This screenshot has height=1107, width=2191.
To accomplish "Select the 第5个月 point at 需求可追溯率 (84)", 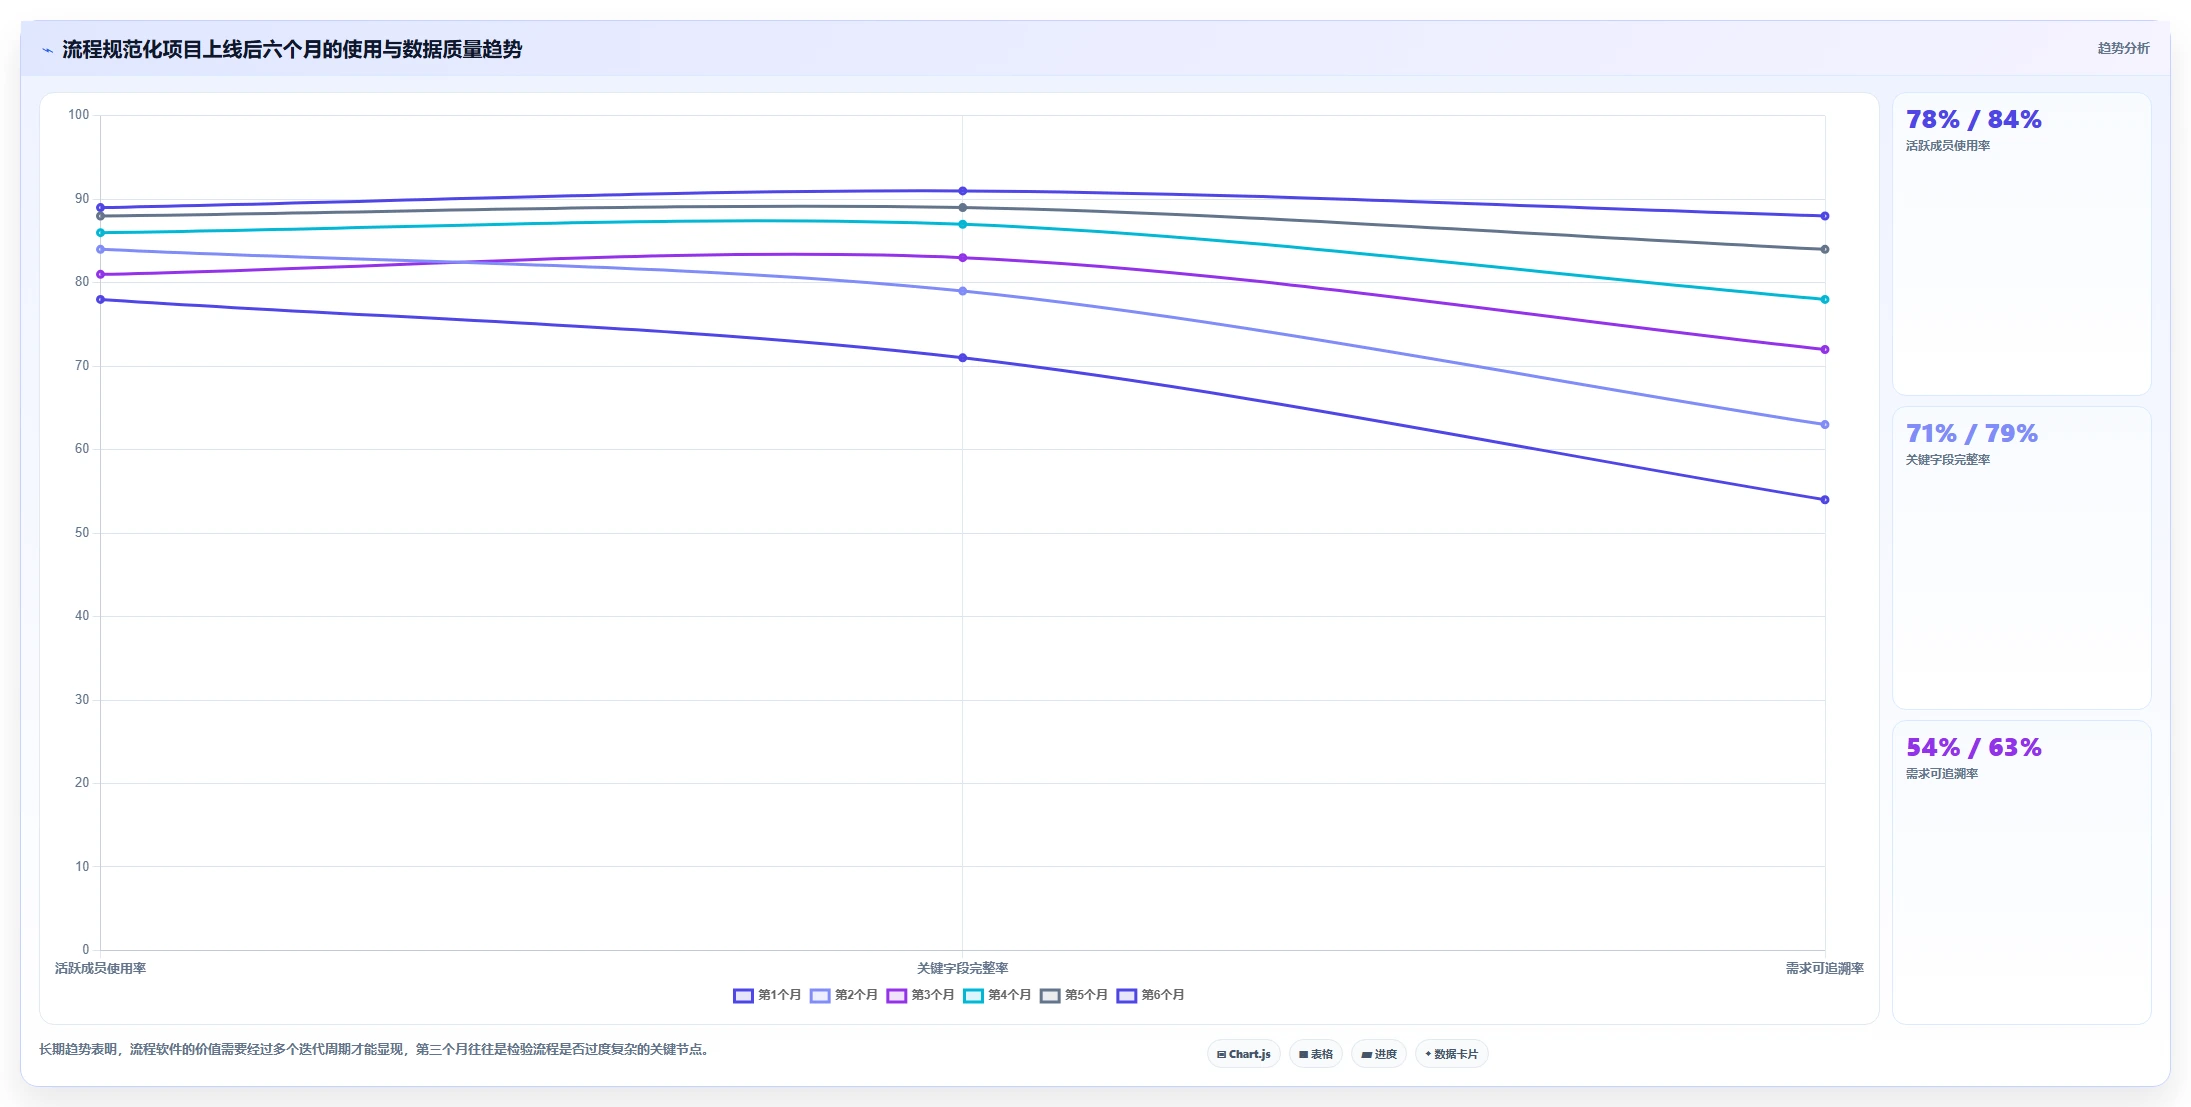I will point(1825,249).
